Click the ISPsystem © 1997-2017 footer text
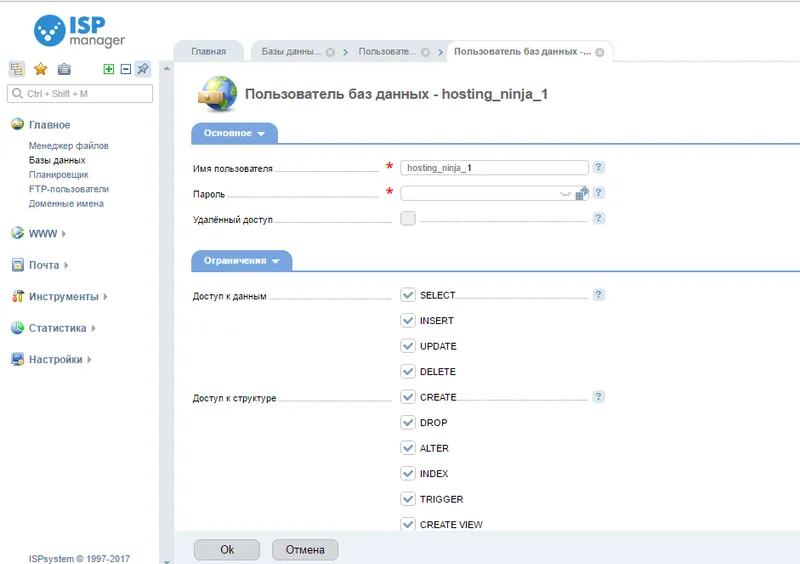 79,558
